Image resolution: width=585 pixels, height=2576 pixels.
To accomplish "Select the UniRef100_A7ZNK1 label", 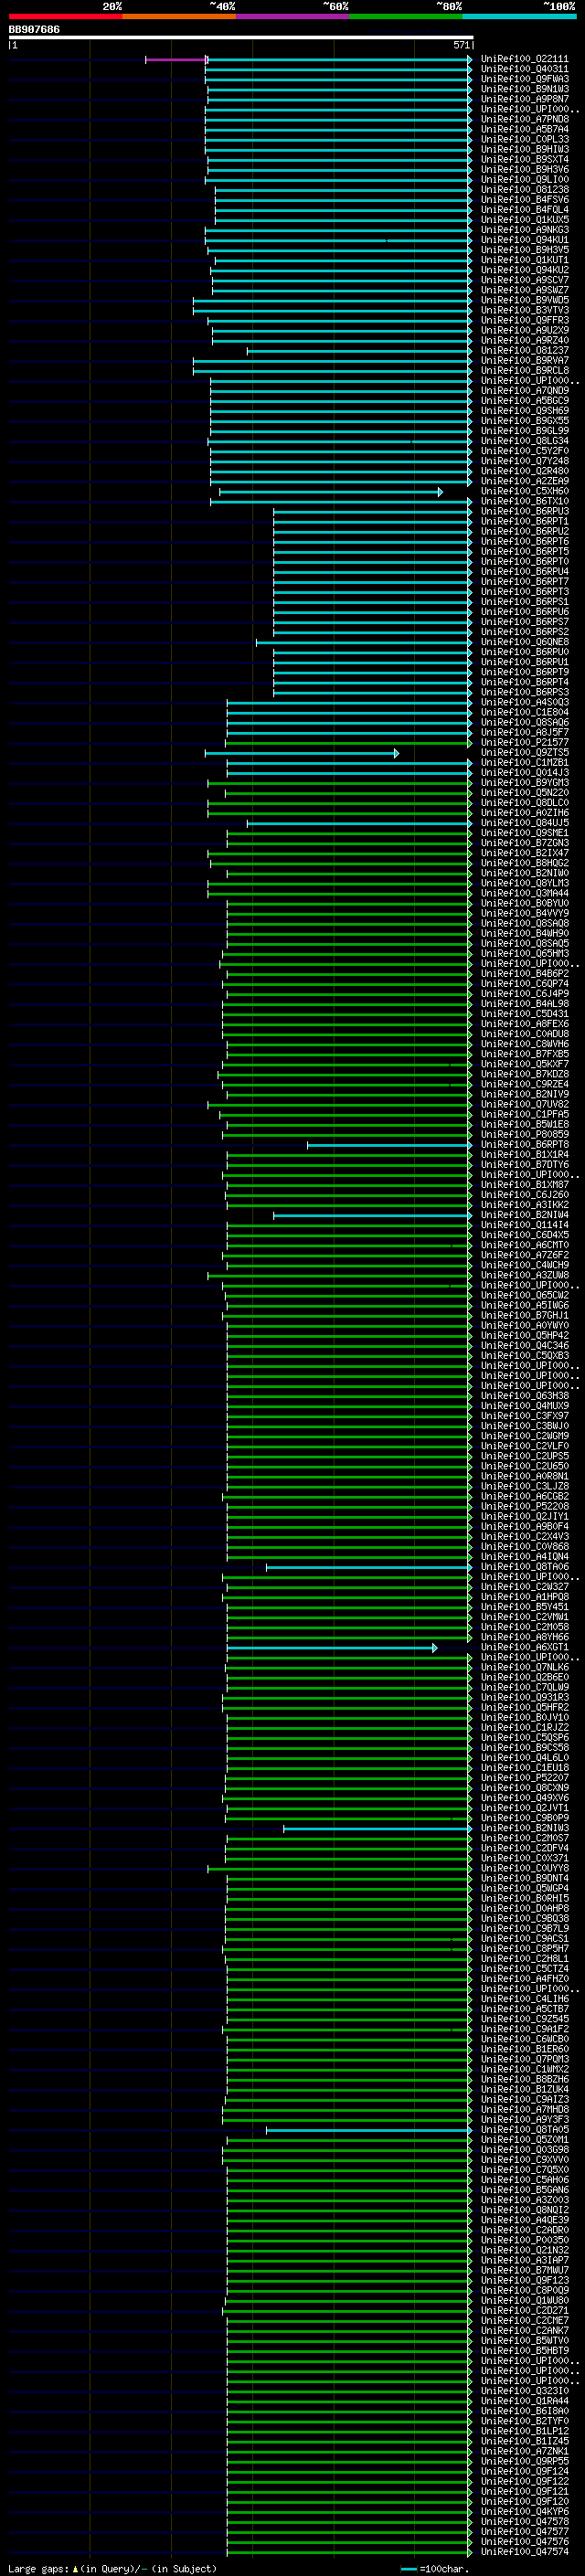I will pos(524,2451).
